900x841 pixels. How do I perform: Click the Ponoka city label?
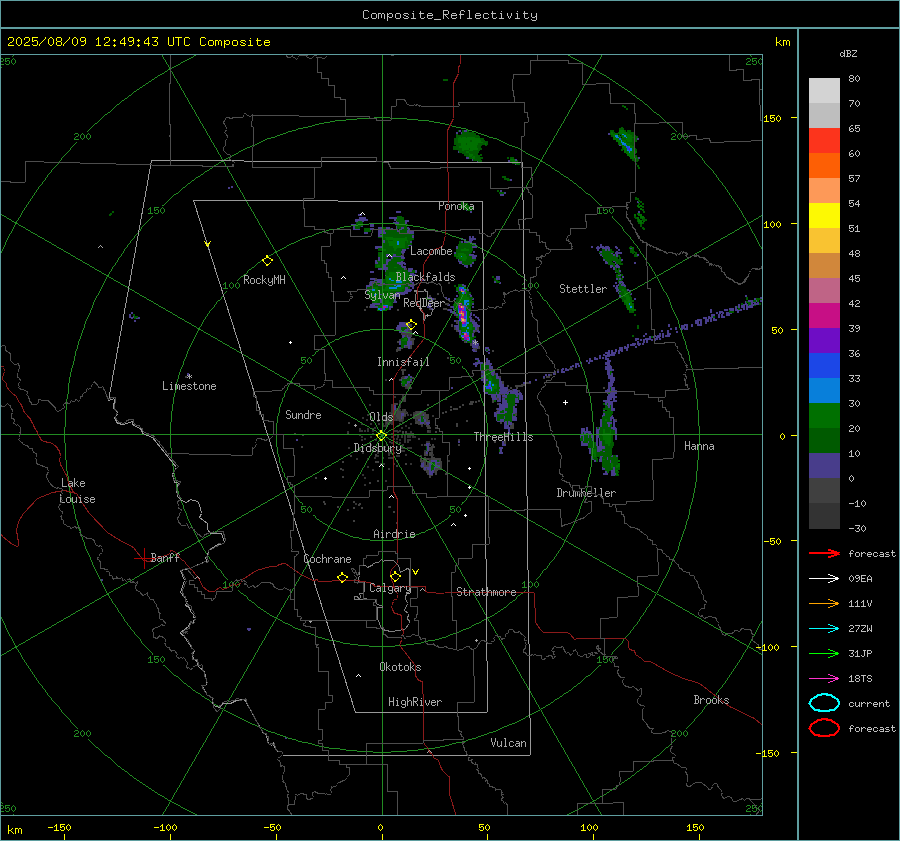pos(456,206)
